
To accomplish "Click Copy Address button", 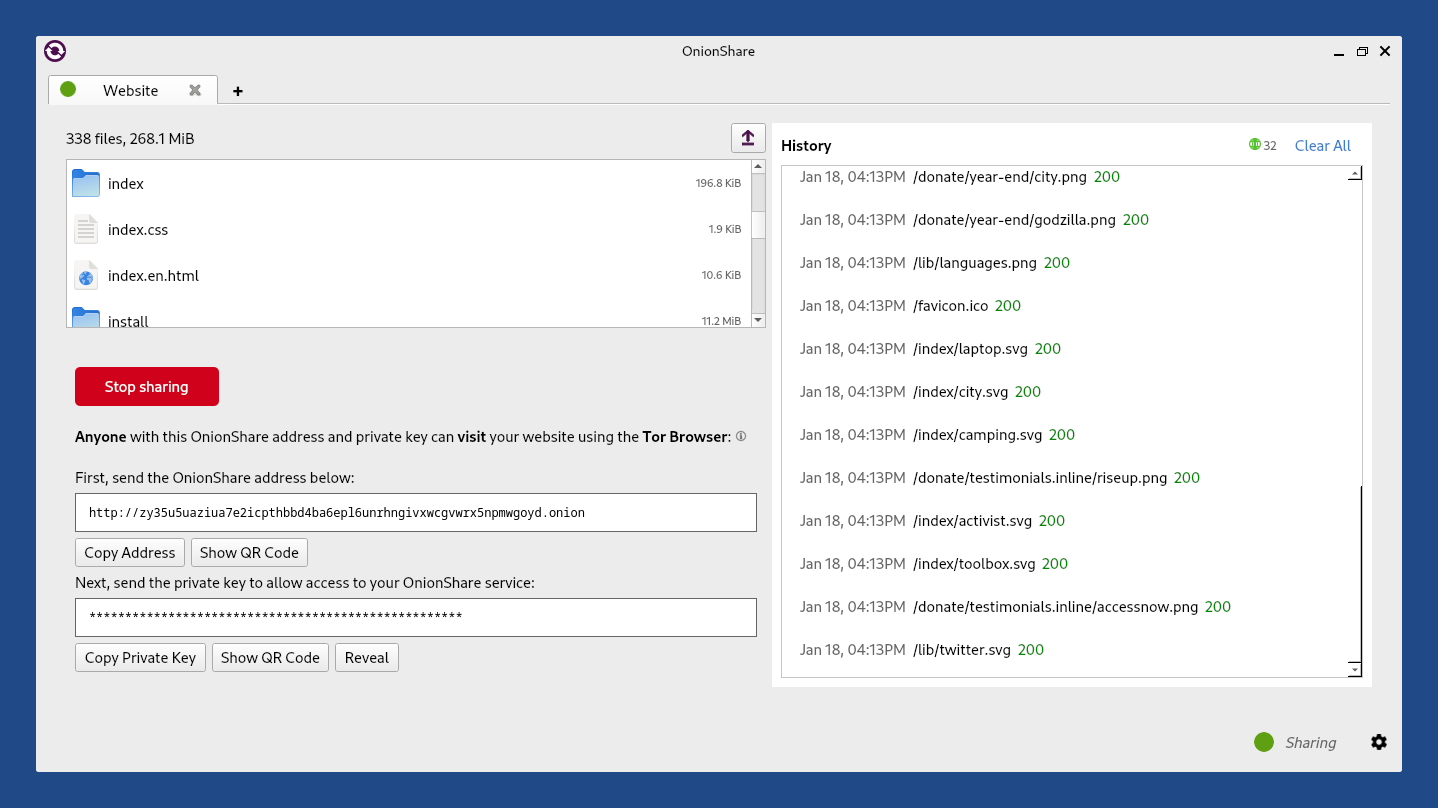I will [x=130, y=552].
